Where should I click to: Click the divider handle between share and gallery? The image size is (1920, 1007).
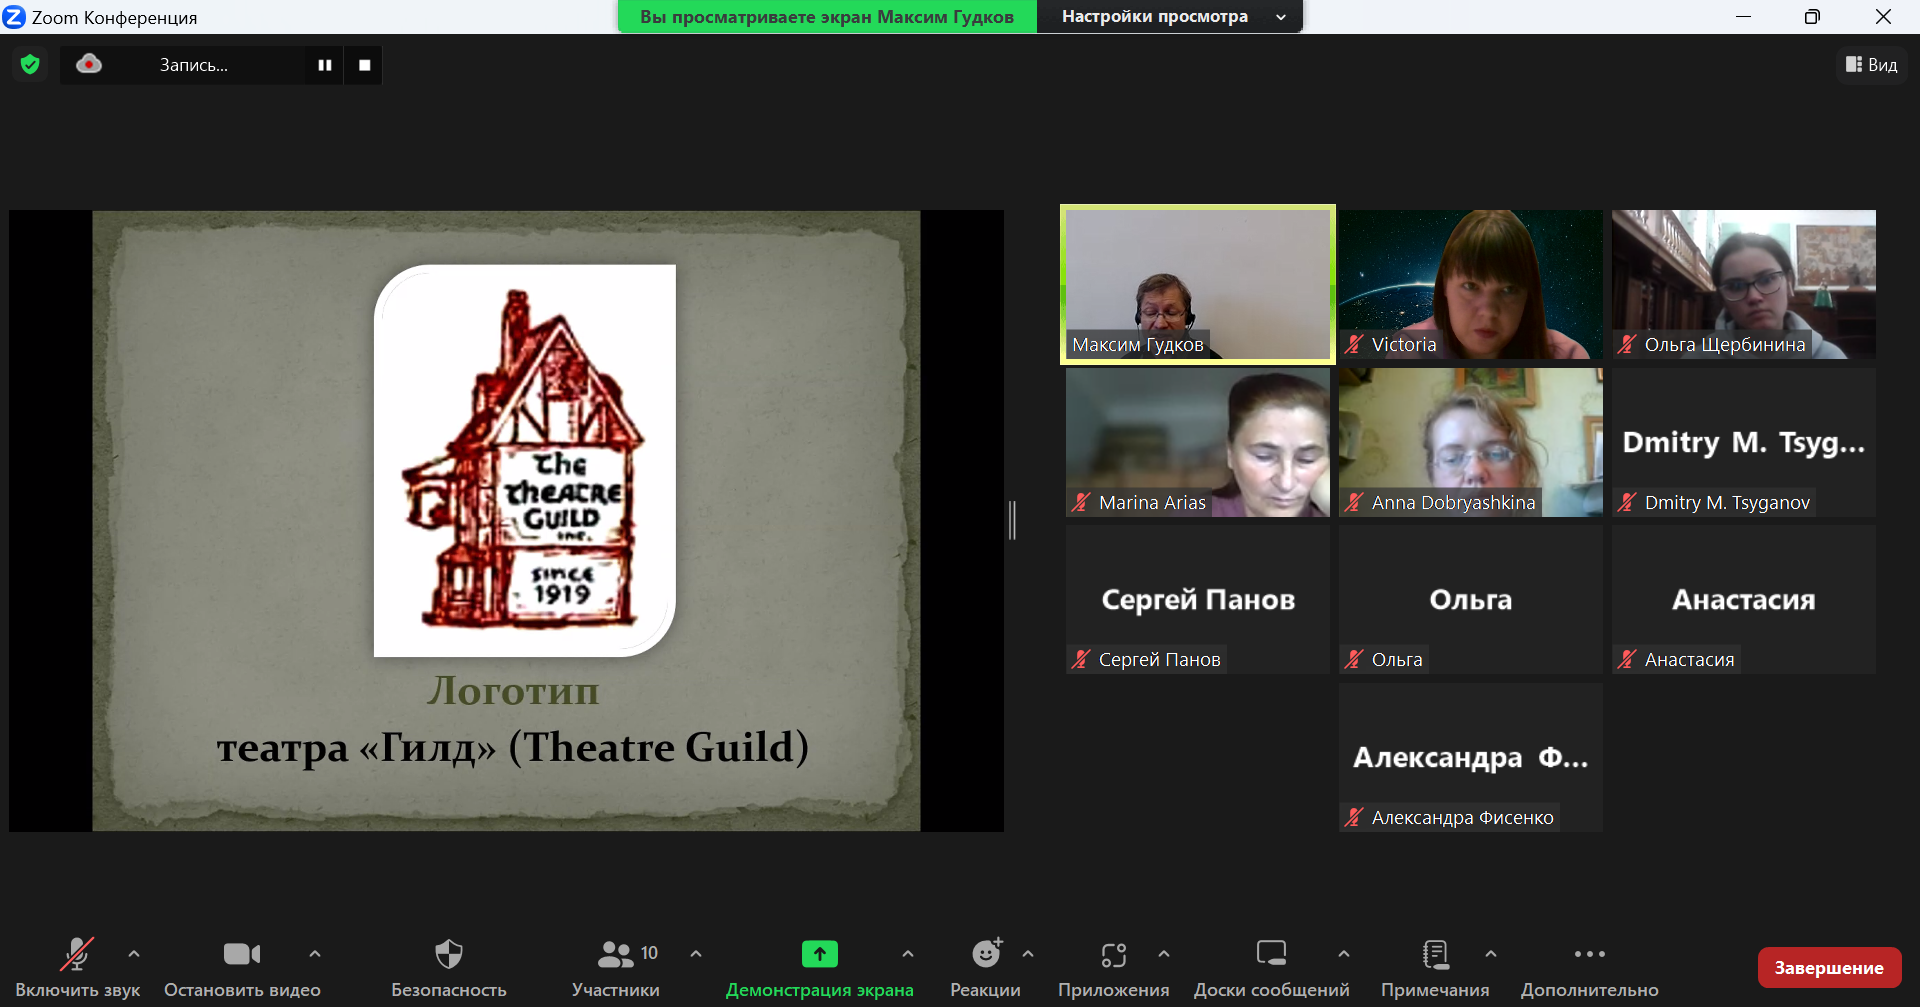click(1013, 520)
